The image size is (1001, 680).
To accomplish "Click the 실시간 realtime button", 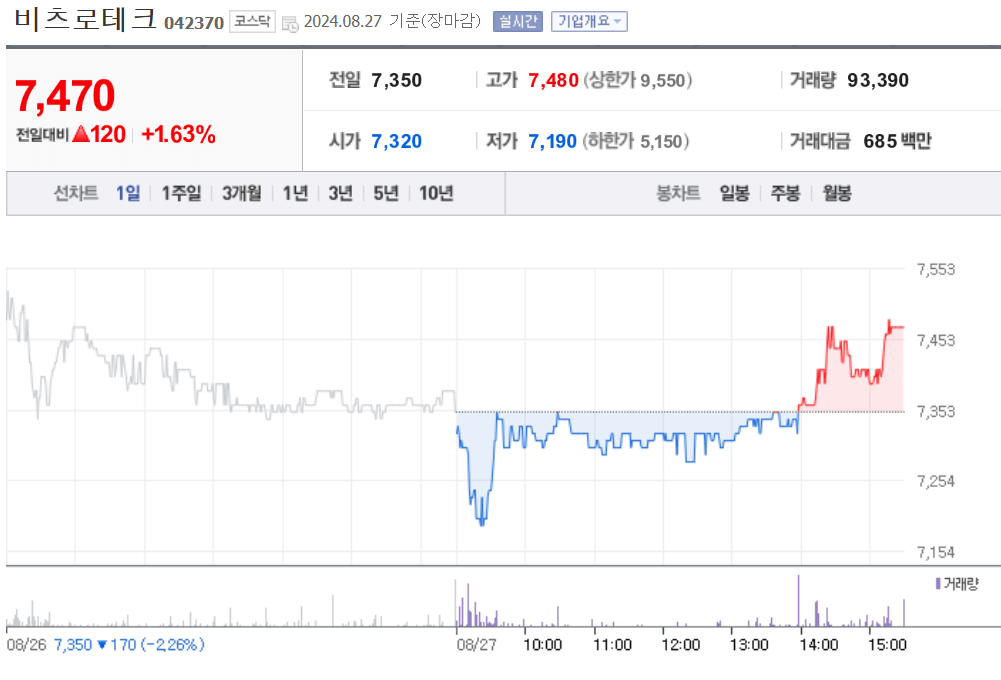I will point(518,22).
